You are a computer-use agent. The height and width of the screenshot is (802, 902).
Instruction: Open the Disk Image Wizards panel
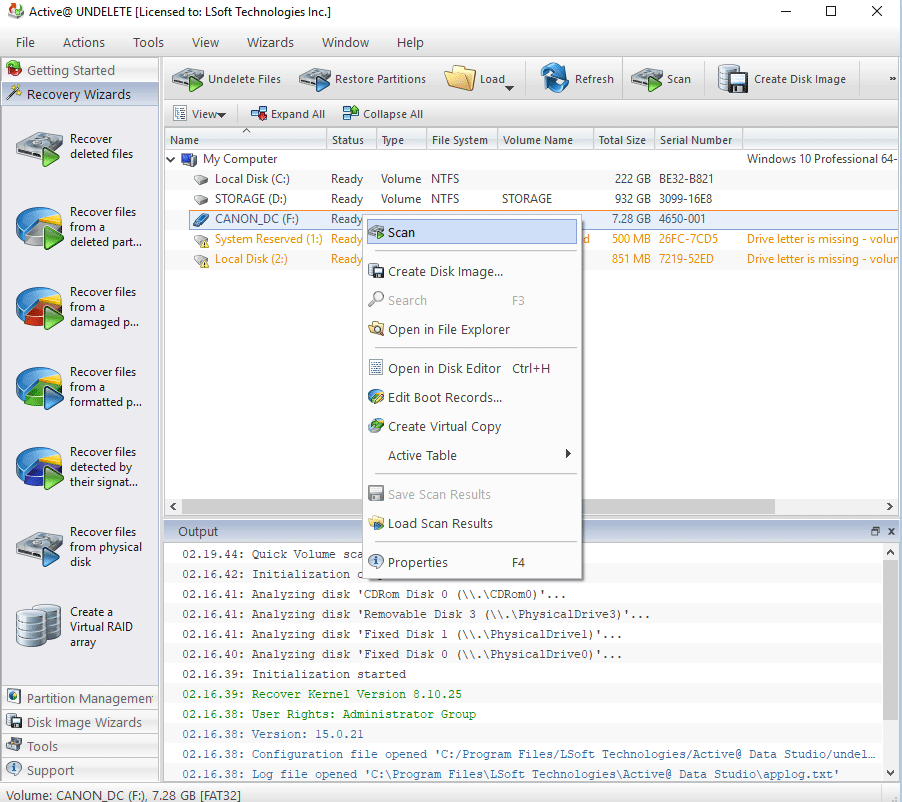coord(80,722)
